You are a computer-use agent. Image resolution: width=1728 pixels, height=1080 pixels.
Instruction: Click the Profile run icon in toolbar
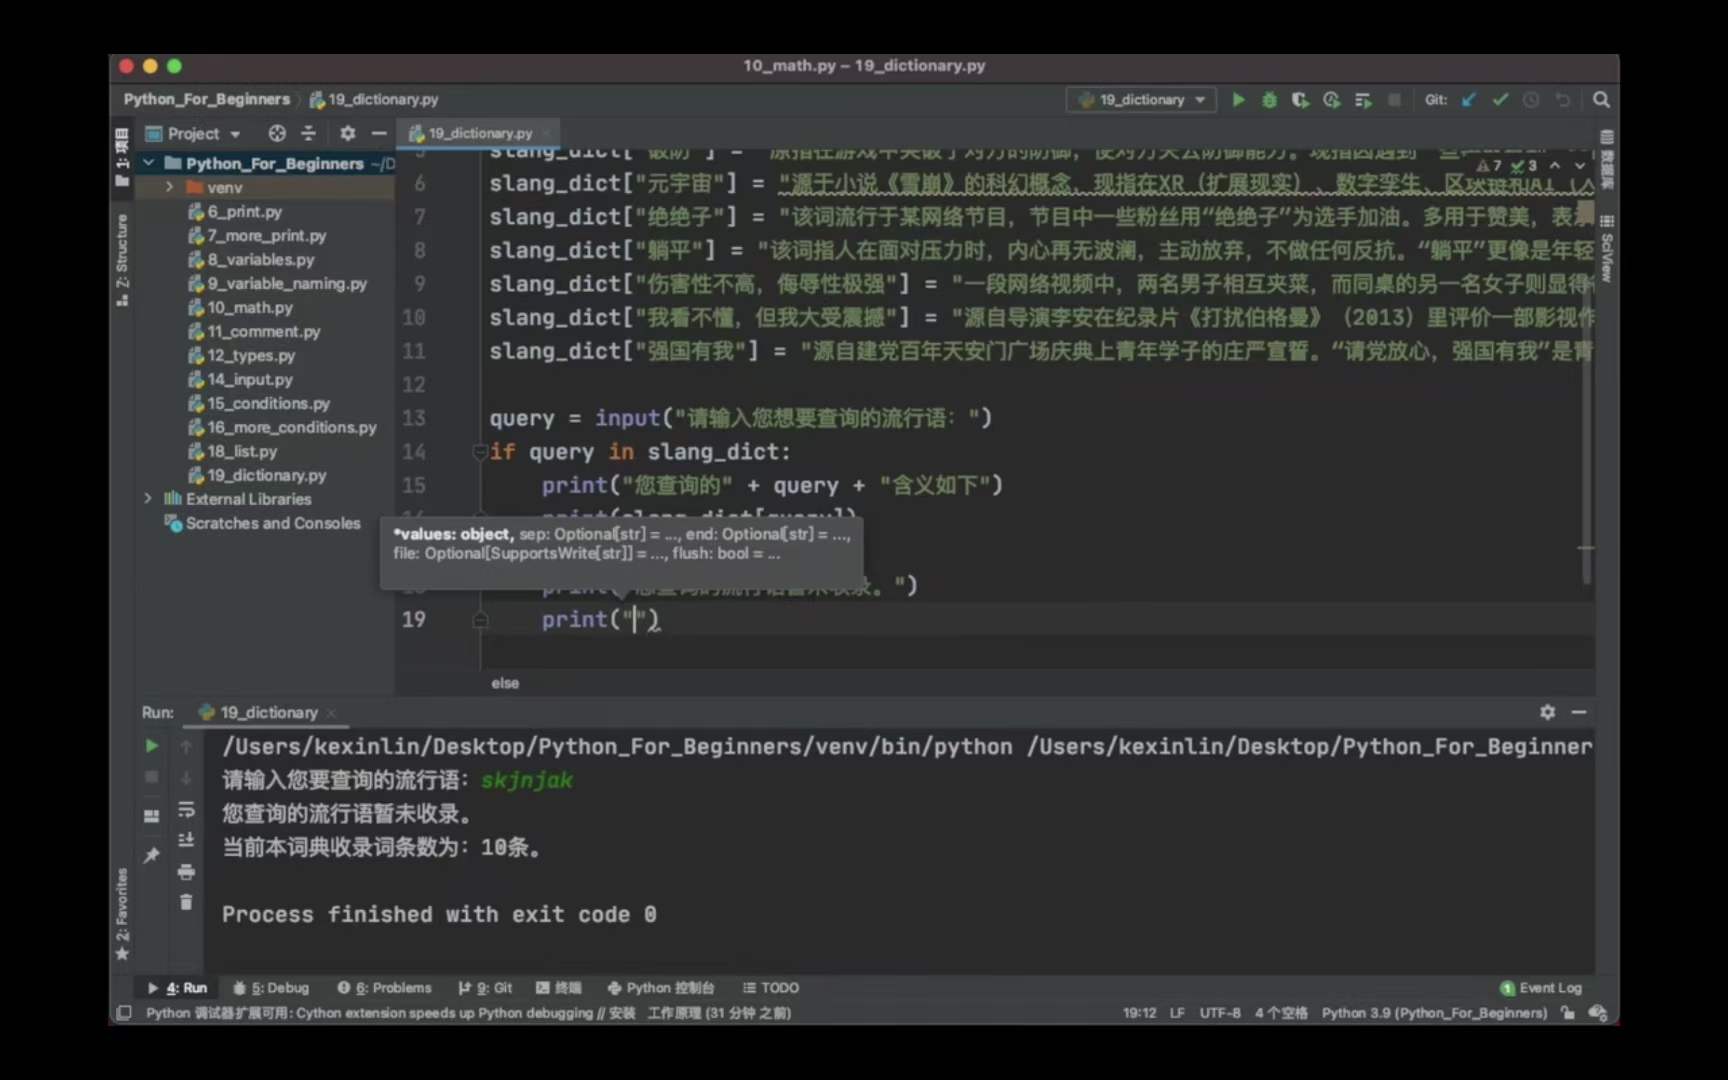click(1331, 99)
